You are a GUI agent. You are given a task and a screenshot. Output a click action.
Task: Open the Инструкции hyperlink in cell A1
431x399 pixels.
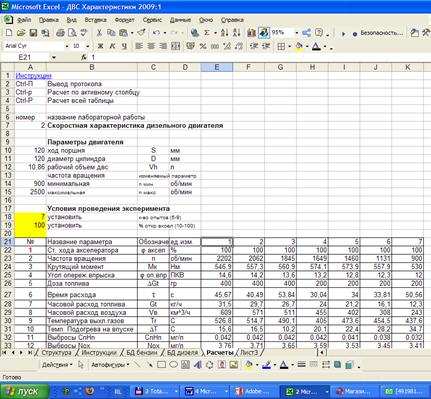(33, 76)
